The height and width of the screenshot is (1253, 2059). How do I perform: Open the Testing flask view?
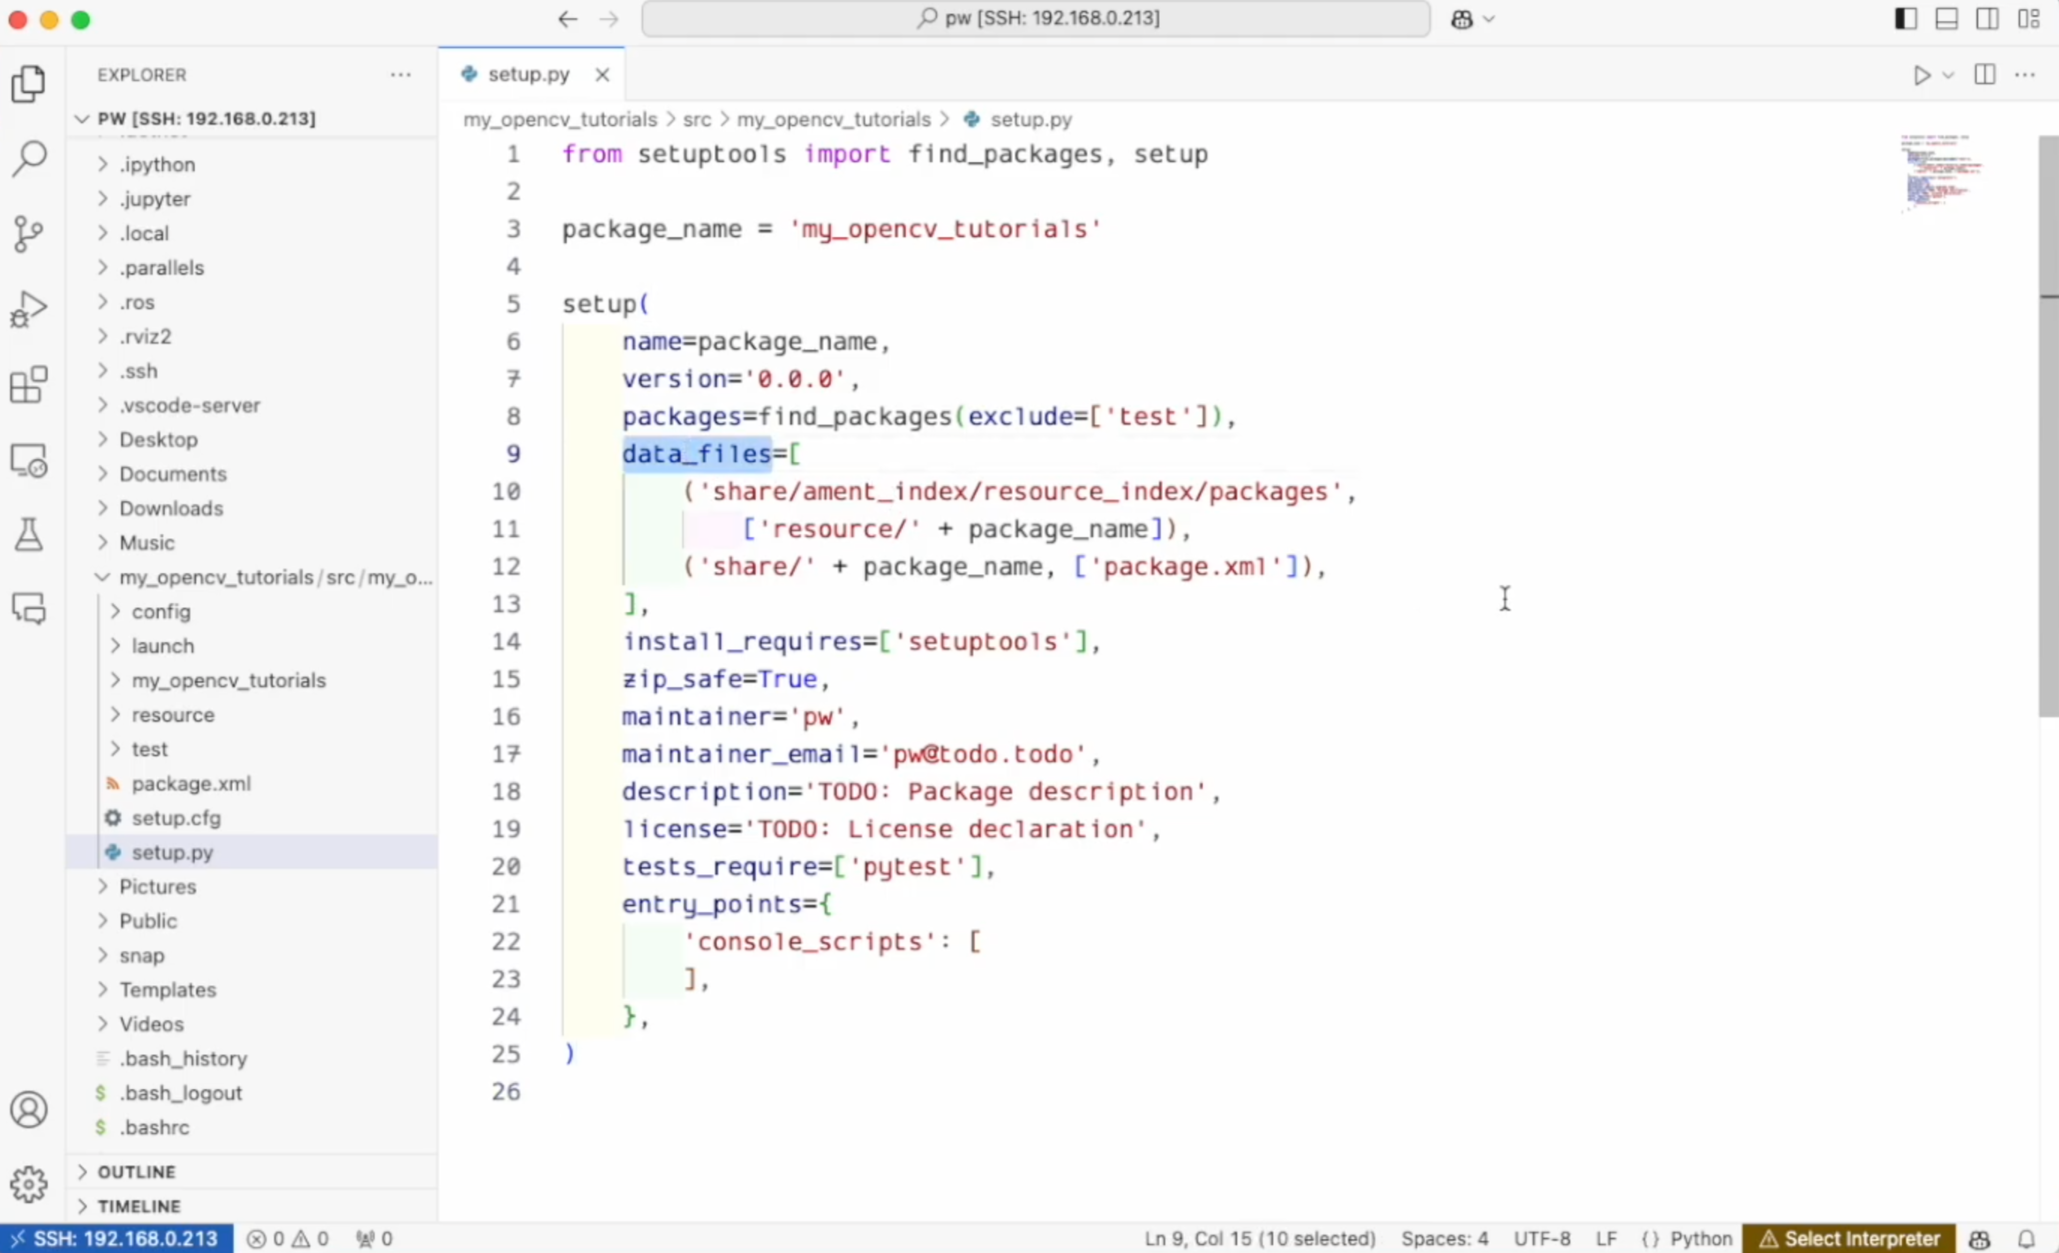click(29, 535)
